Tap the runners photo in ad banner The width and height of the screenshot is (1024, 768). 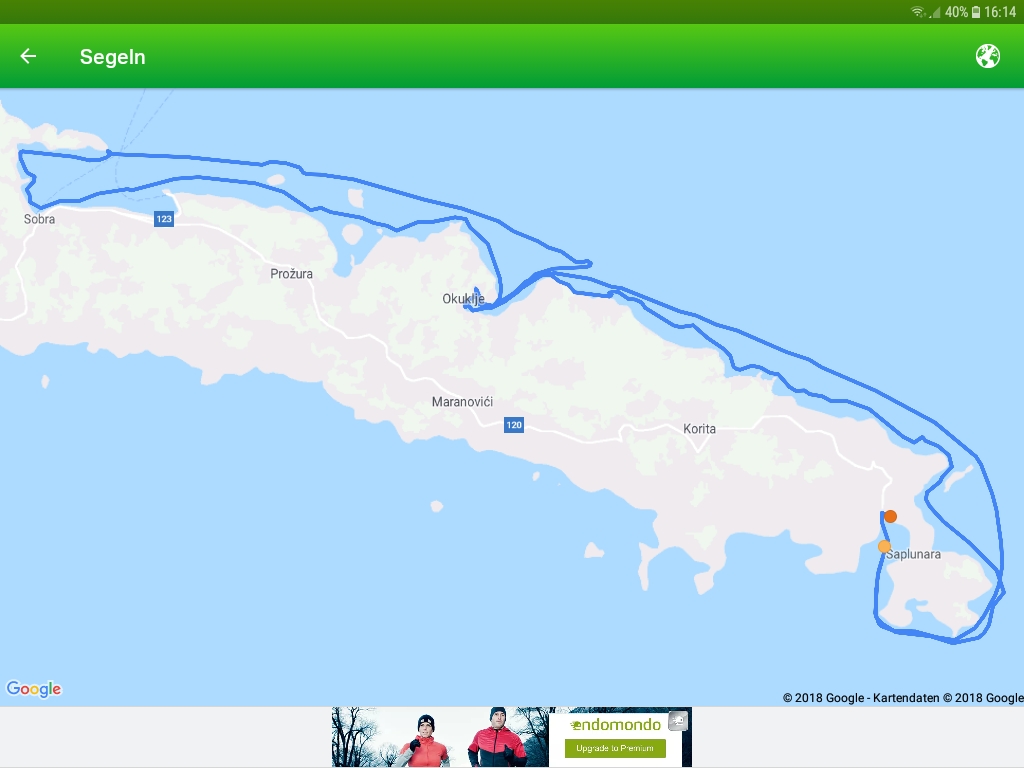pos(440,737)
